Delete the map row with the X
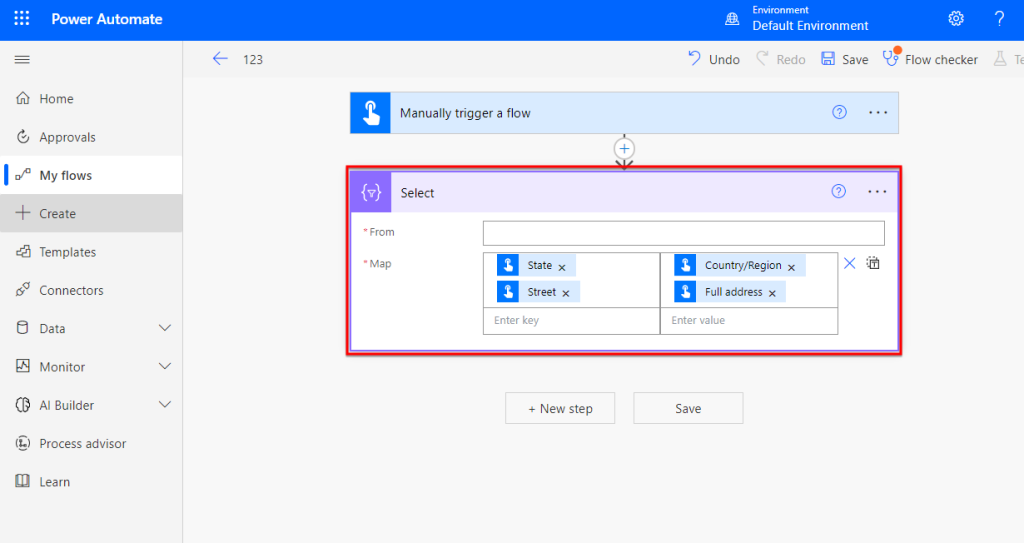1024x543 pixels. pyautogui.click(x=849, y=263)
